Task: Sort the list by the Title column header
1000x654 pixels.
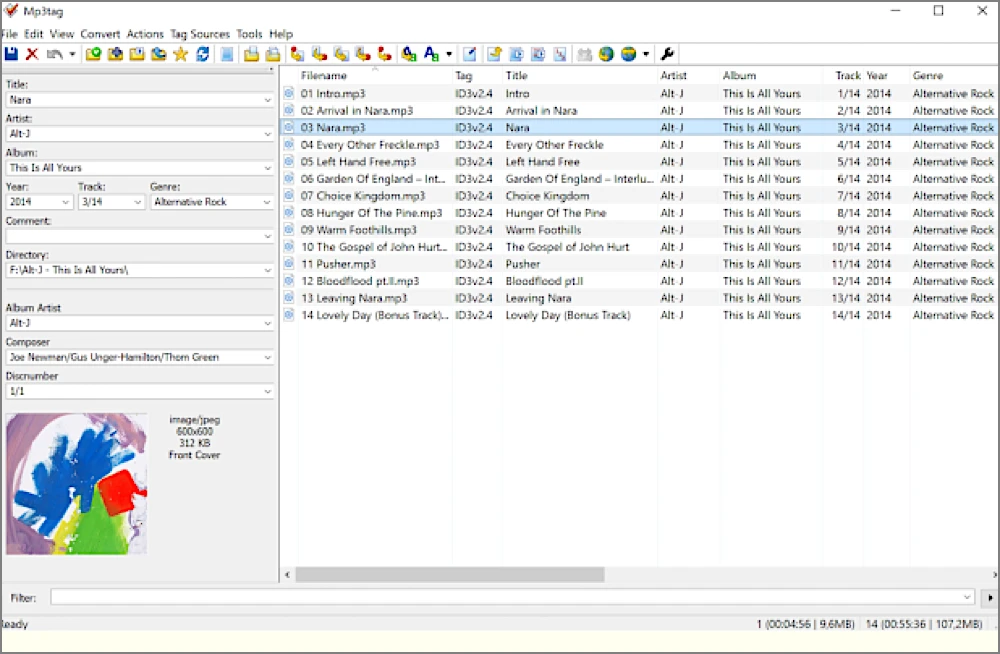Action: 580,75
